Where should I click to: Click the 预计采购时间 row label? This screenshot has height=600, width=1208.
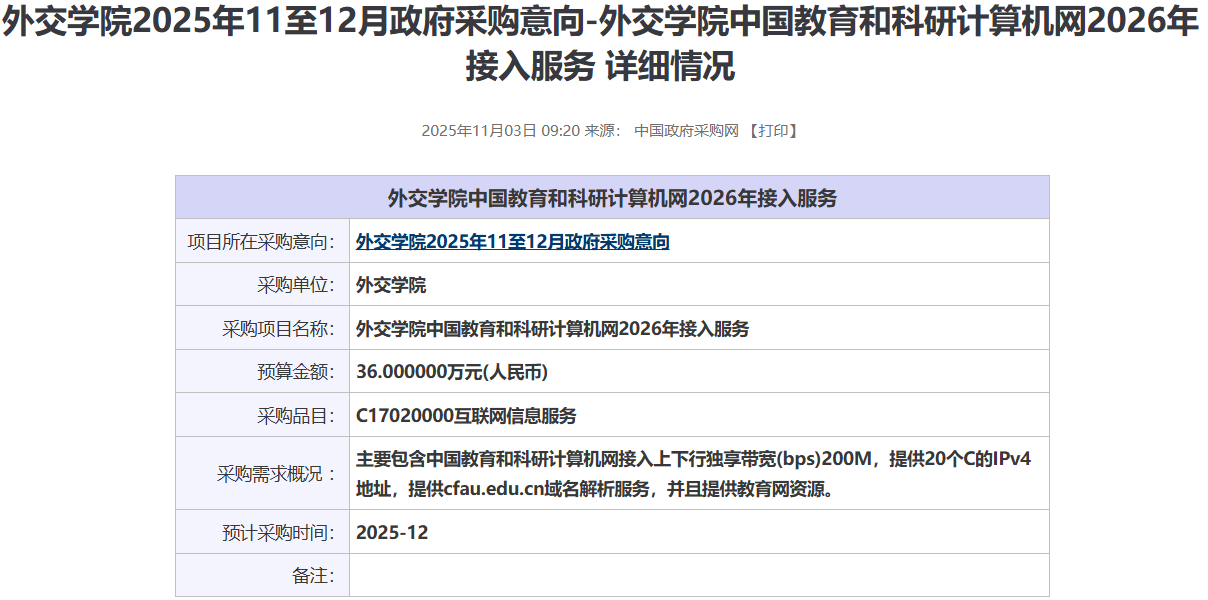(x=278, y=532)
